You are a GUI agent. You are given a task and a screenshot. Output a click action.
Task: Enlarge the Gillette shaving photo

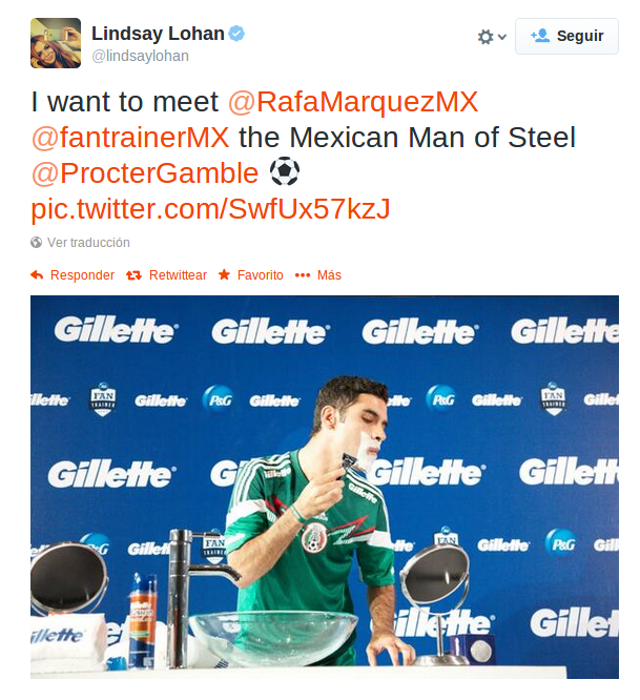click(324, 486)
